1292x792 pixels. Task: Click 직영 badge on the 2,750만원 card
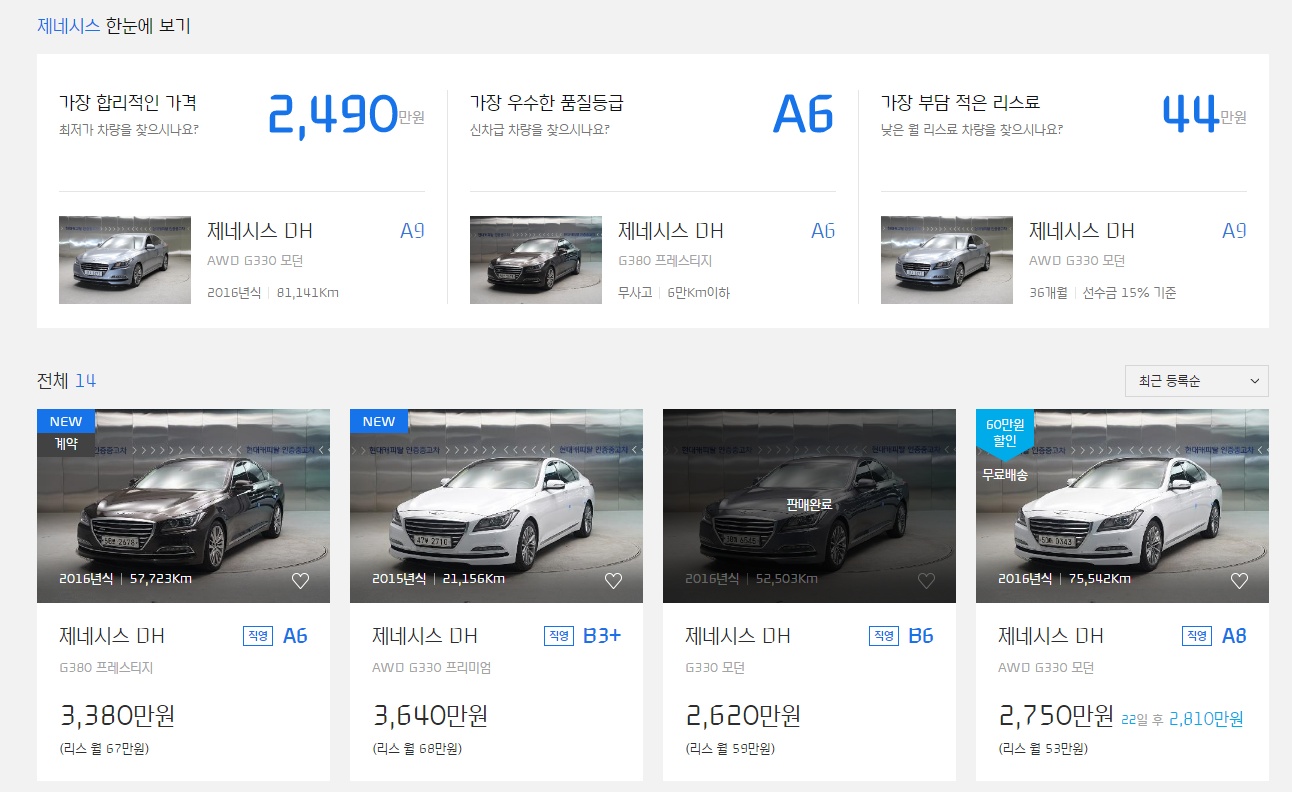(x=1197, y=636)
